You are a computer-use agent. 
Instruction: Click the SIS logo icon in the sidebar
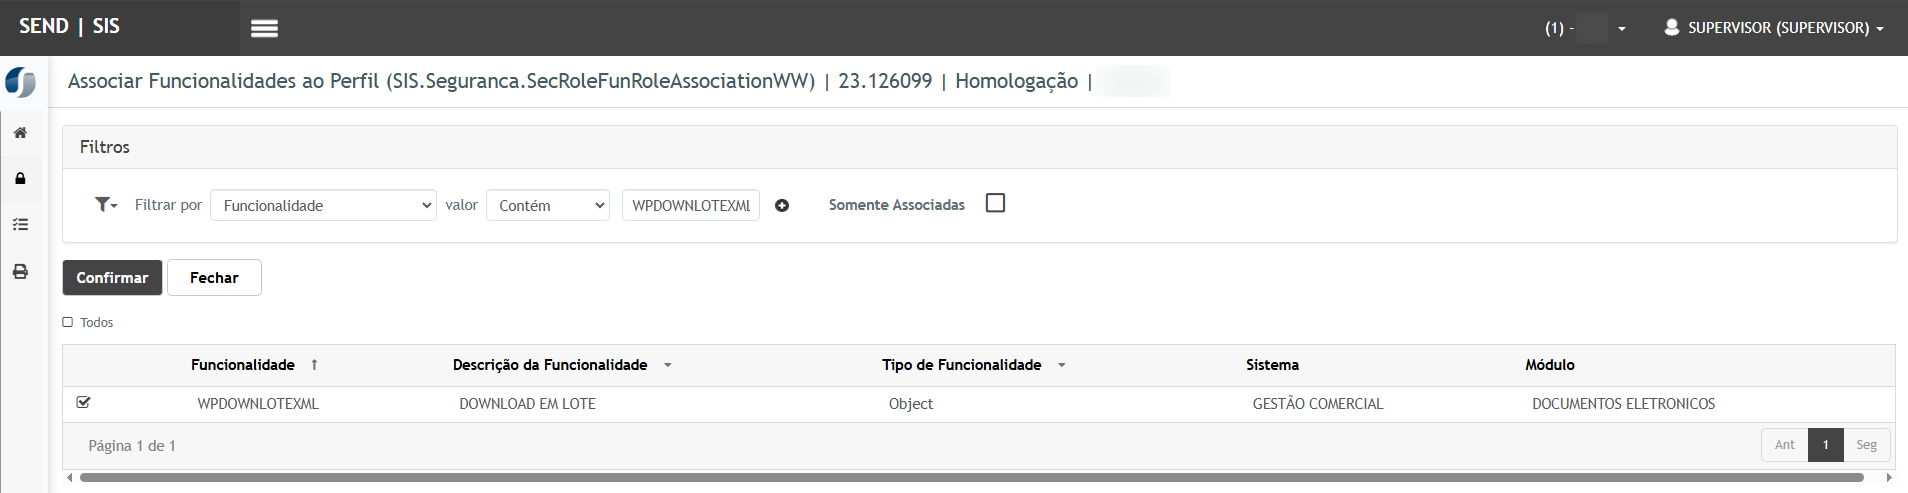pyautogui.click(x=20, y=82)
